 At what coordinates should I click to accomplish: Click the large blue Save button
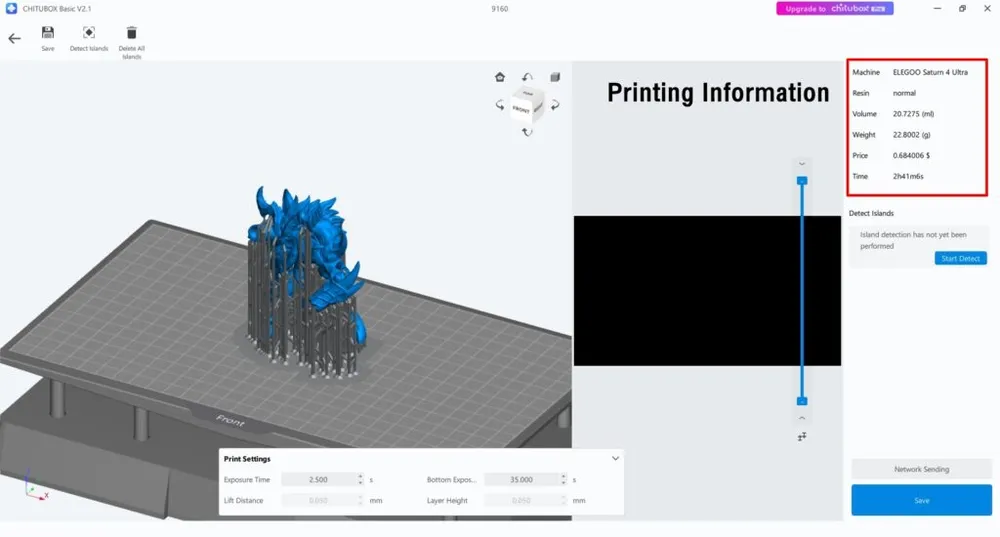[921, 500]
